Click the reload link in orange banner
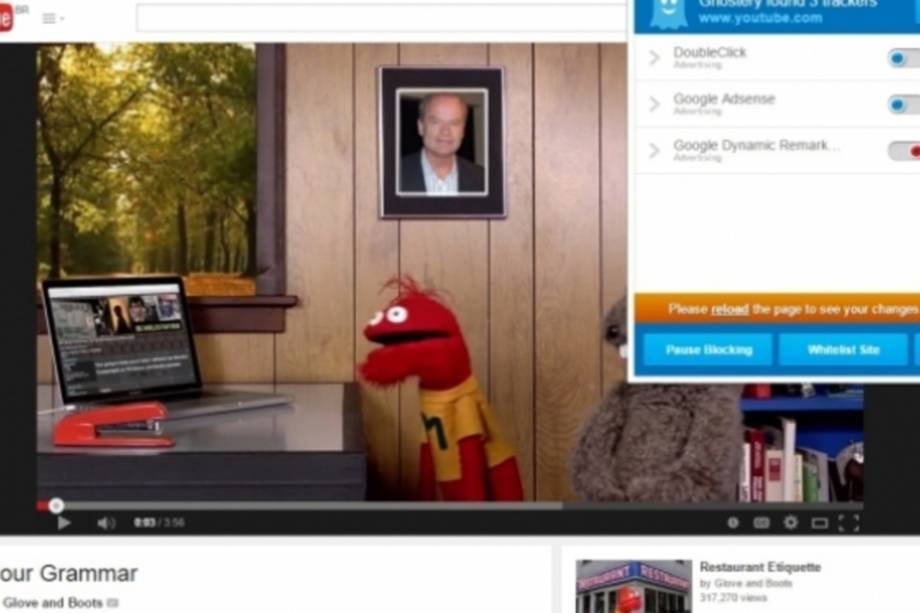 click(729, 309)
